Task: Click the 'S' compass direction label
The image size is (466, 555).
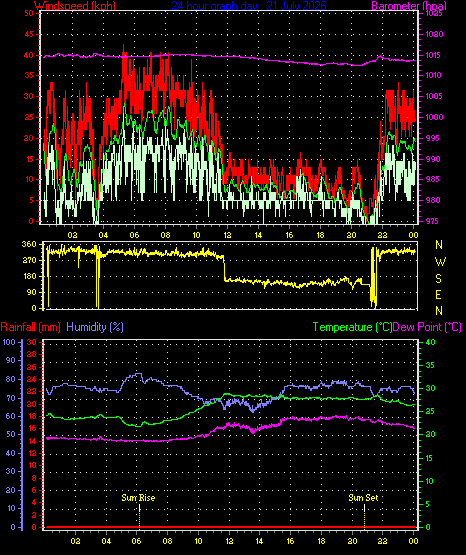Action: [438, 279]
